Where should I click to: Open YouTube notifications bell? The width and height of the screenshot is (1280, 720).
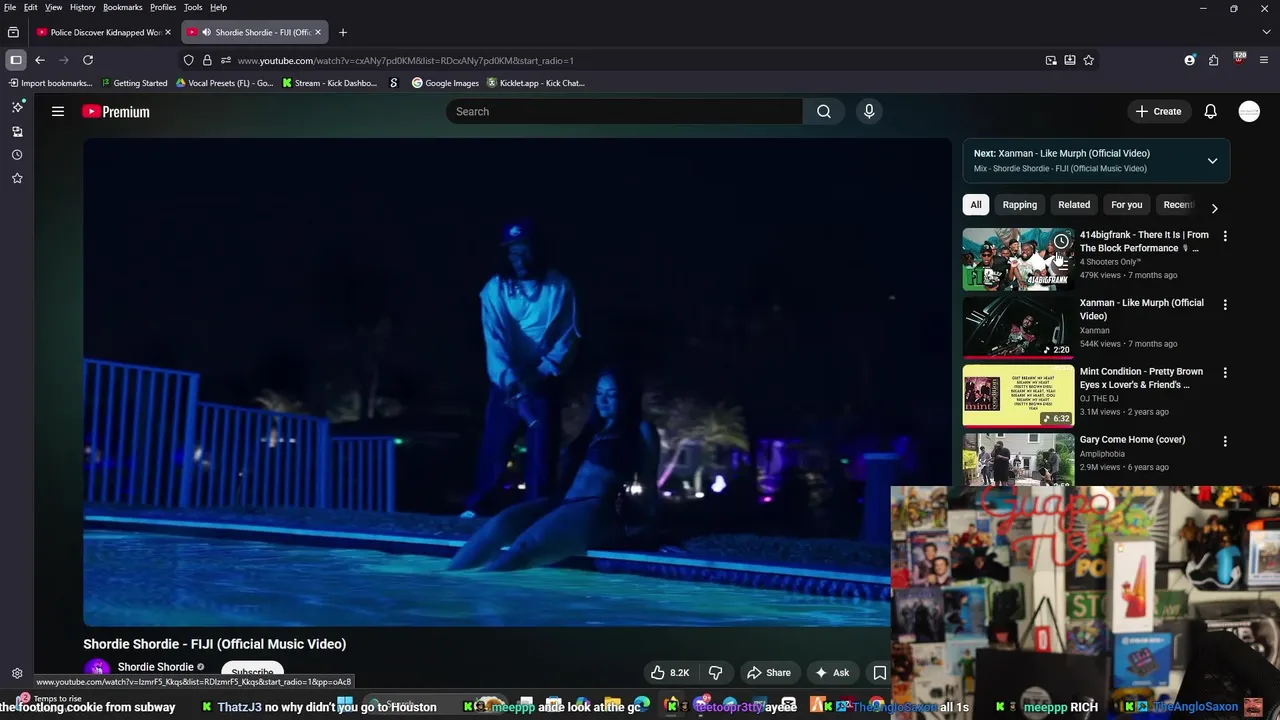(1210, 111)
